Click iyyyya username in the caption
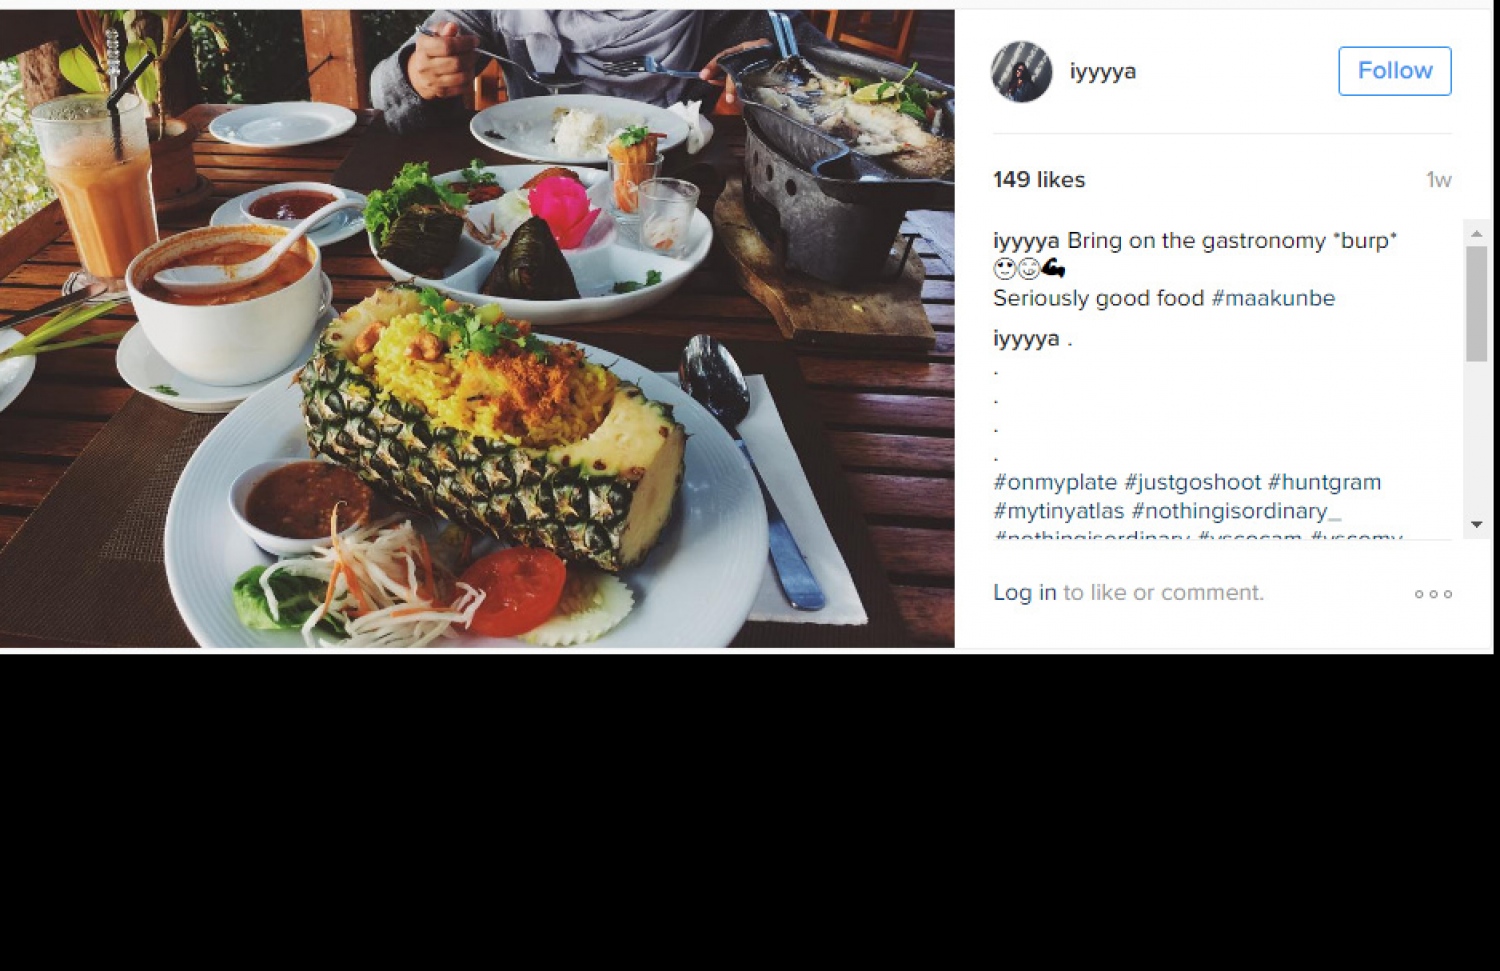Viewport: 1500px width, 971px height. click(x=1026, y=241)
